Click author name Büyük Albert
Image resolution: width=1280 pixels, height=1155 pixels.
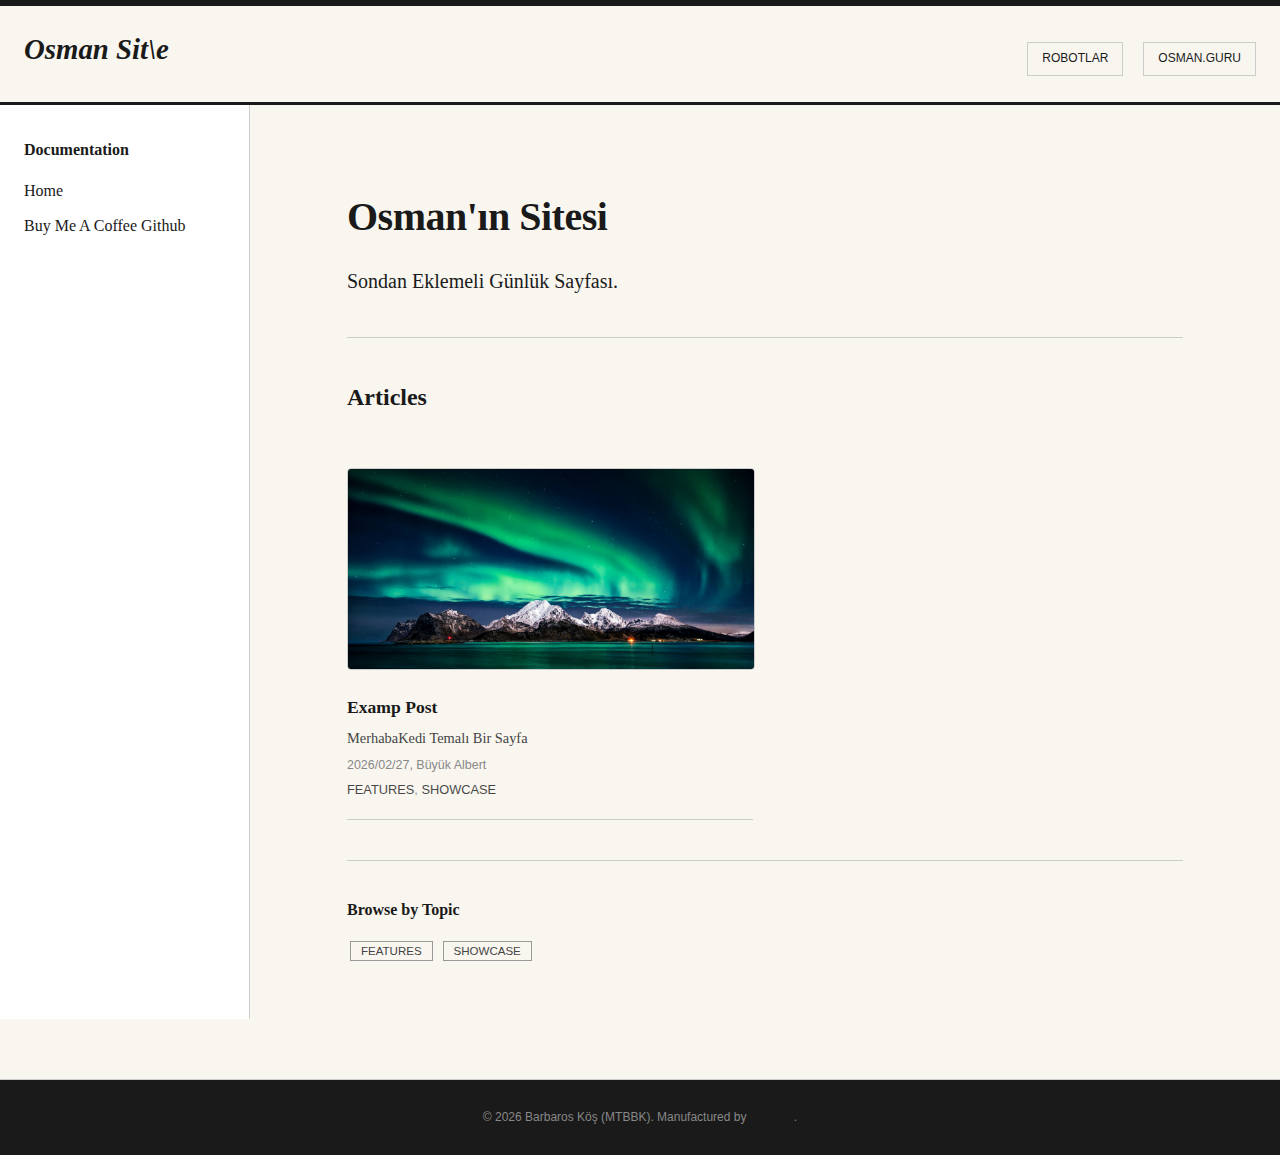click(x=451, y=764)
